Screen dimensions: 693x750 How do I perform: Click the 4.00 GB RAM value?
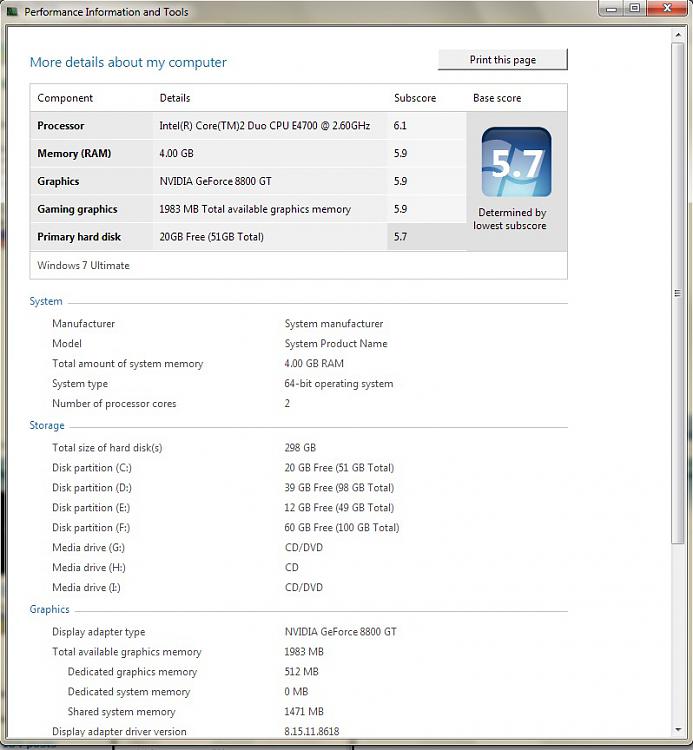[x=314, y=364]
